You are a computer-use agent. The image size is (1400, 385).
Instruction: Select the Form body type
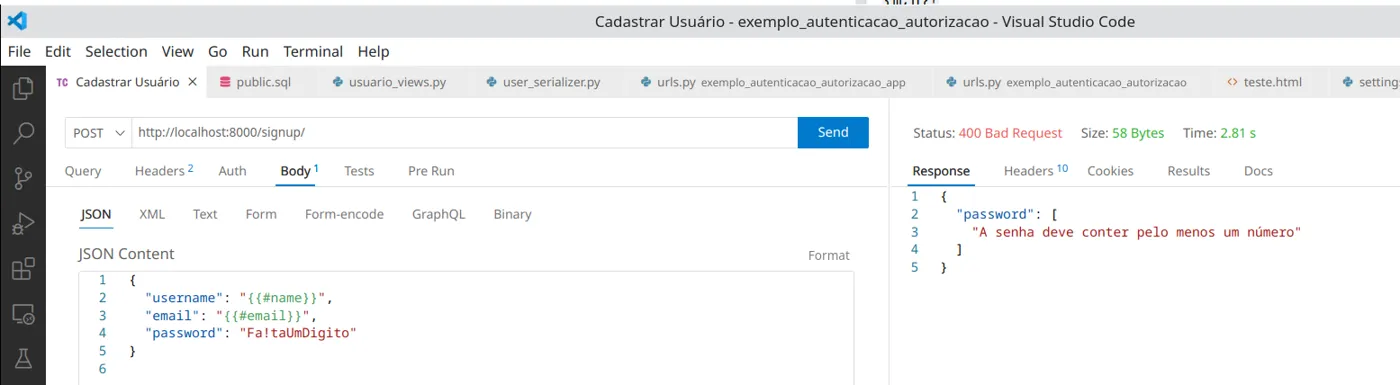coord(261,214)
